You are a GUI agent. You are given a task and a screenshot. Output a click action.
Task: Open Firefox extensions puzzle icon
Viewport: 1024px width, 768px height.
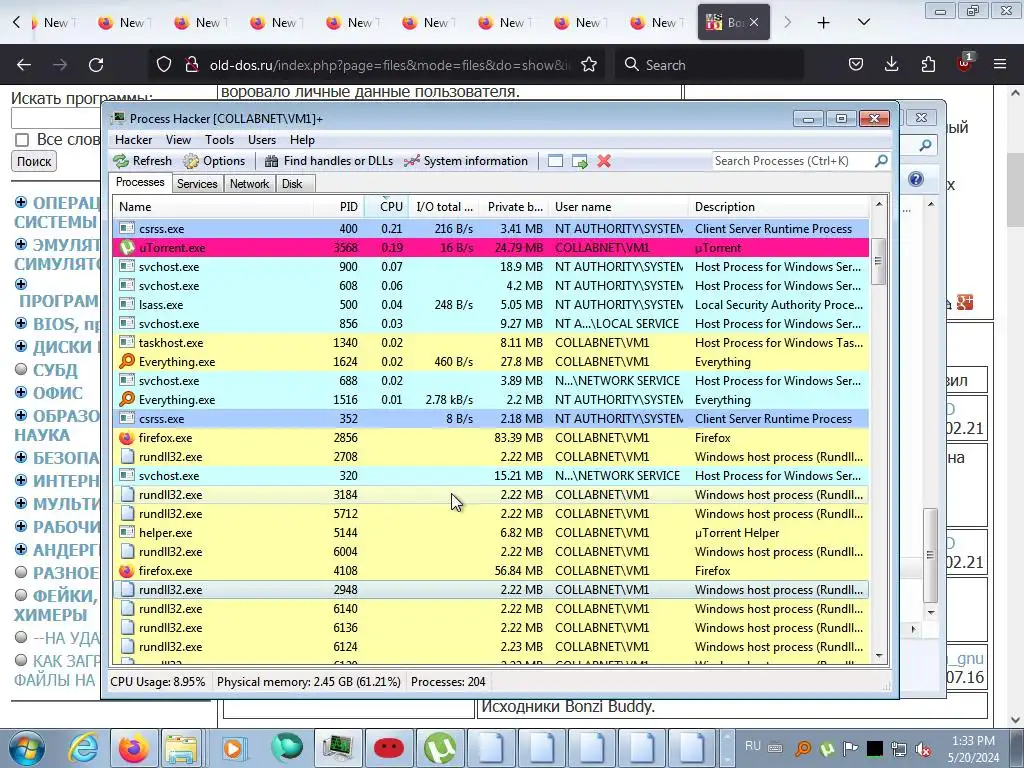point(928,64)
